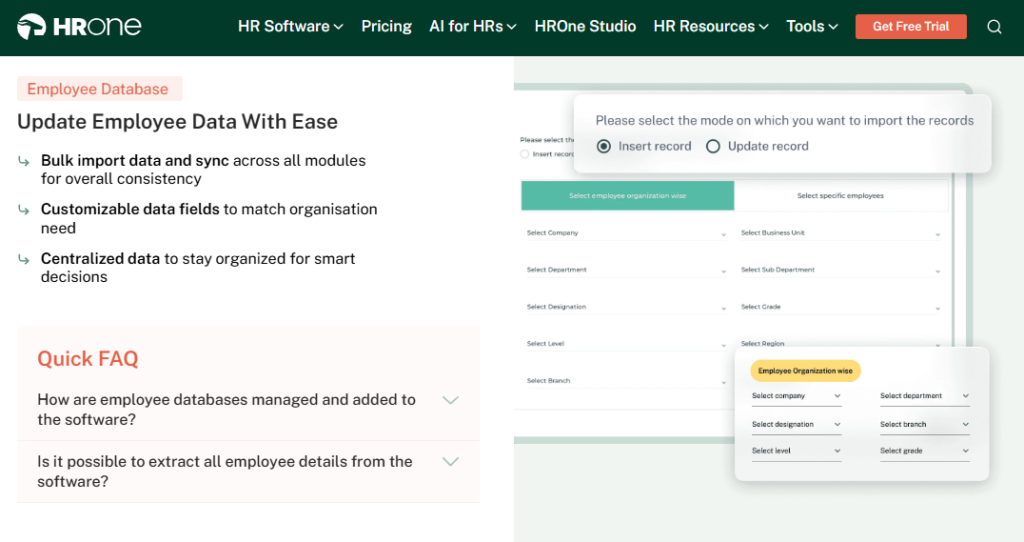
Task: Click the Get Free Trial button
Action: tap(911, 27)
